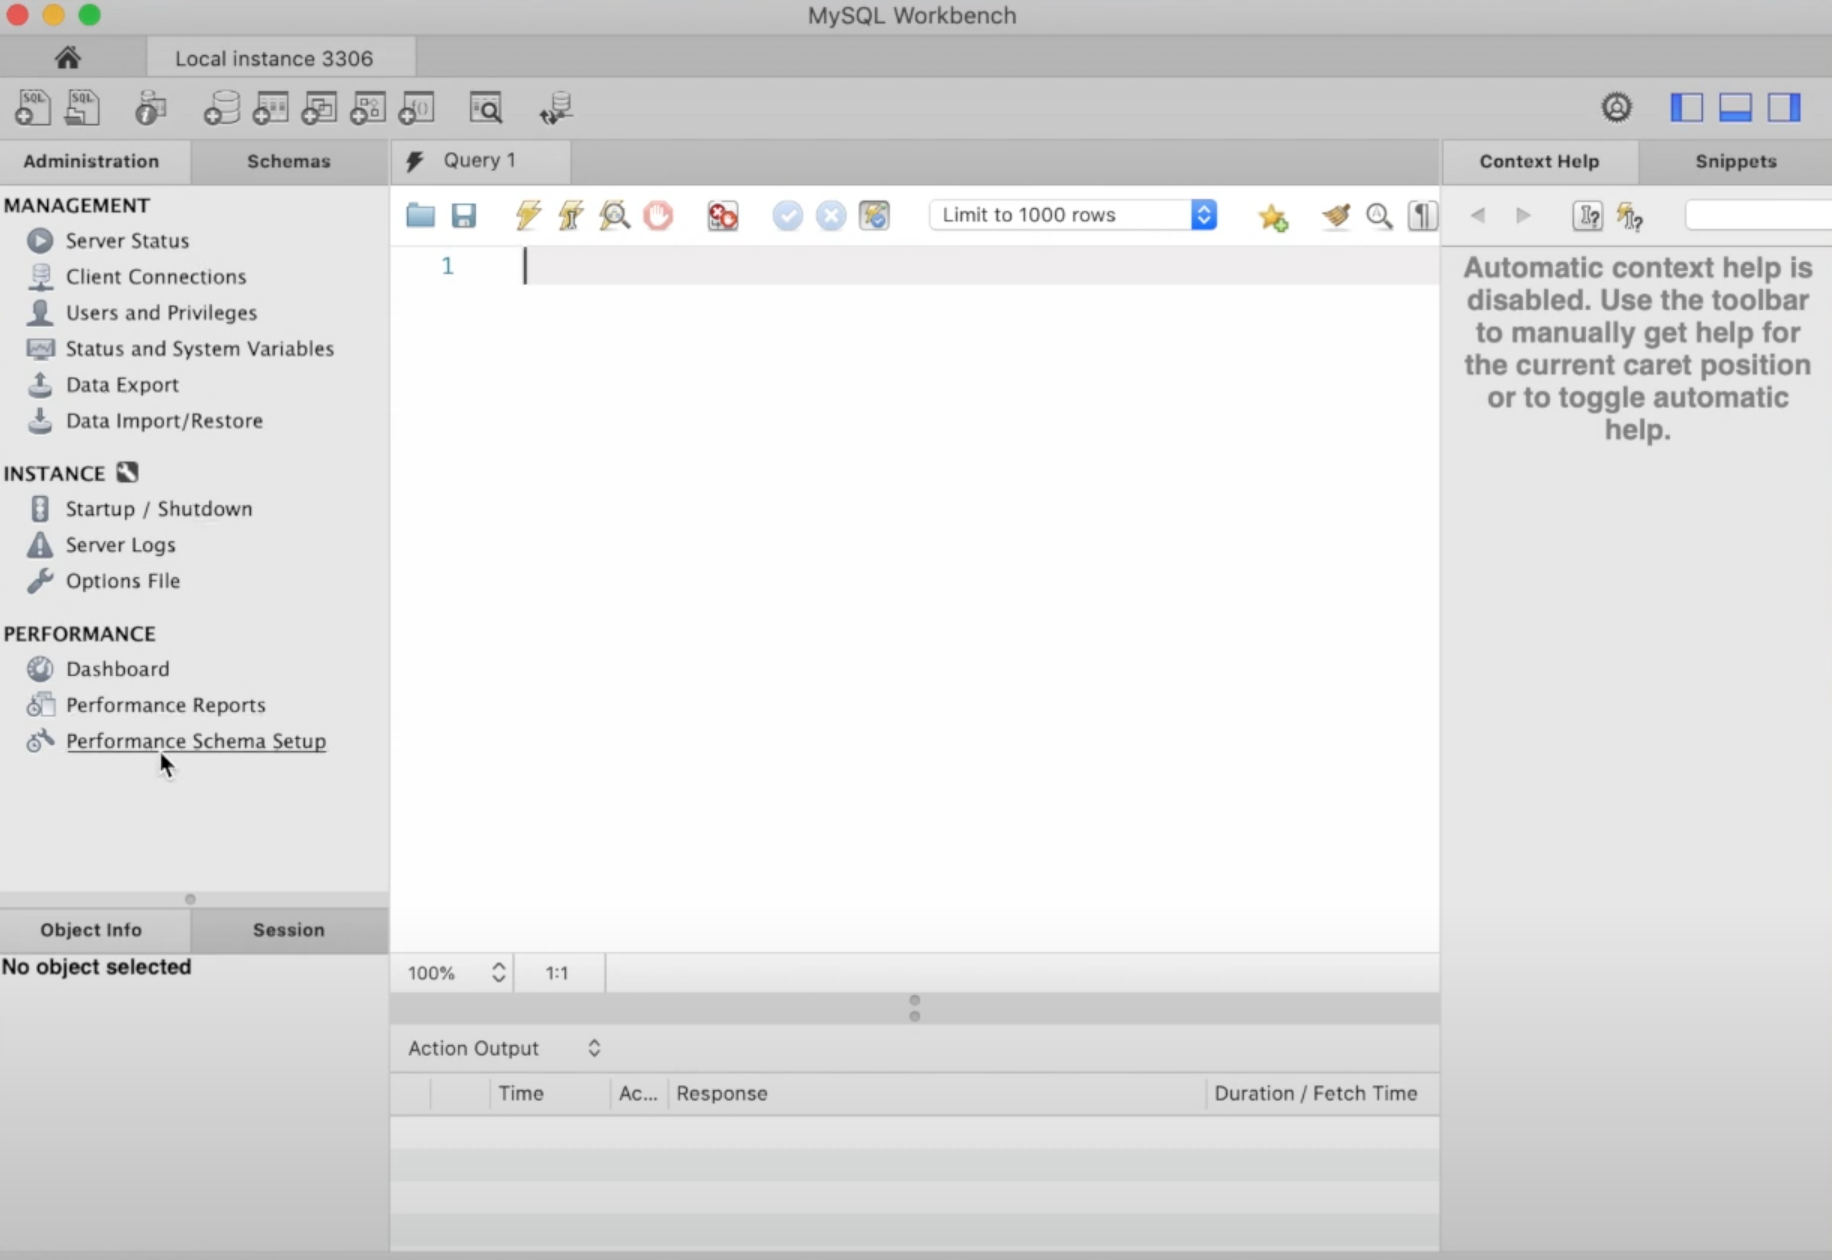This screenshot has height=1260, width=1832.
Task: Toggle continue-on-error execution mode
Action: tap(722, 215)
